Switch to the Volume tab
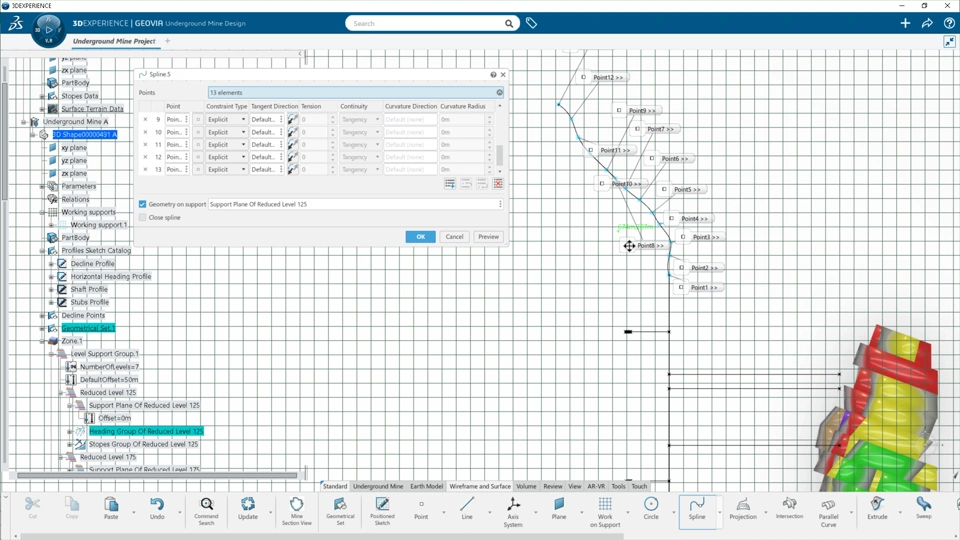The height and width of the screenshot is (540, 960). tap(526, 486)
